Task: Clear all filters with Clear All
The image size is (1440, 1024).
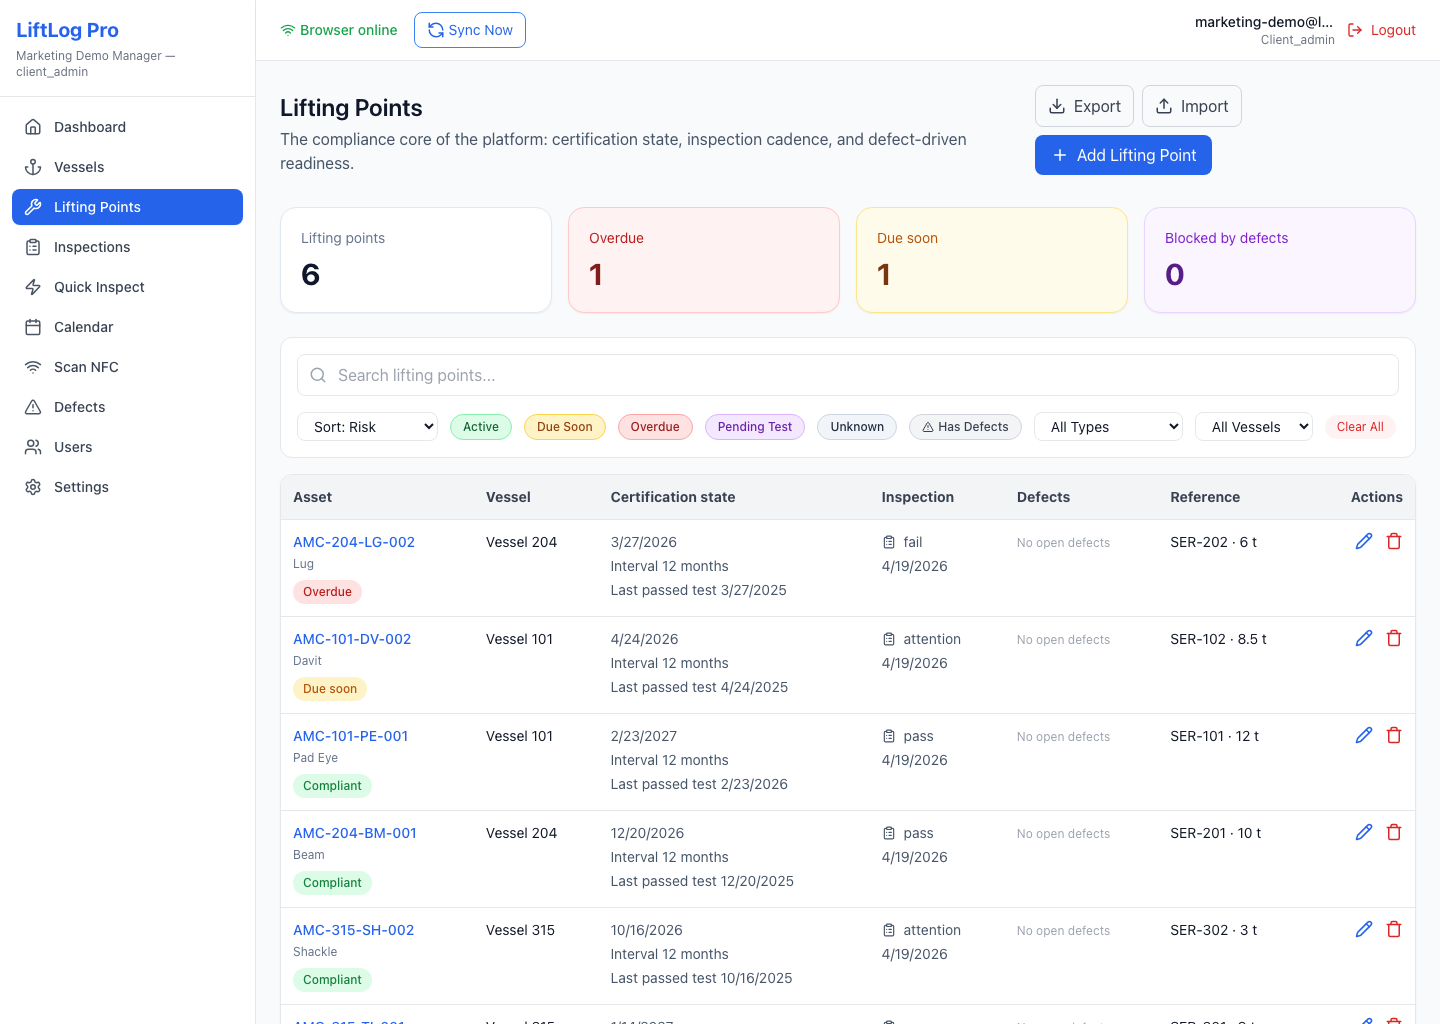Action: coord(1360,427)
